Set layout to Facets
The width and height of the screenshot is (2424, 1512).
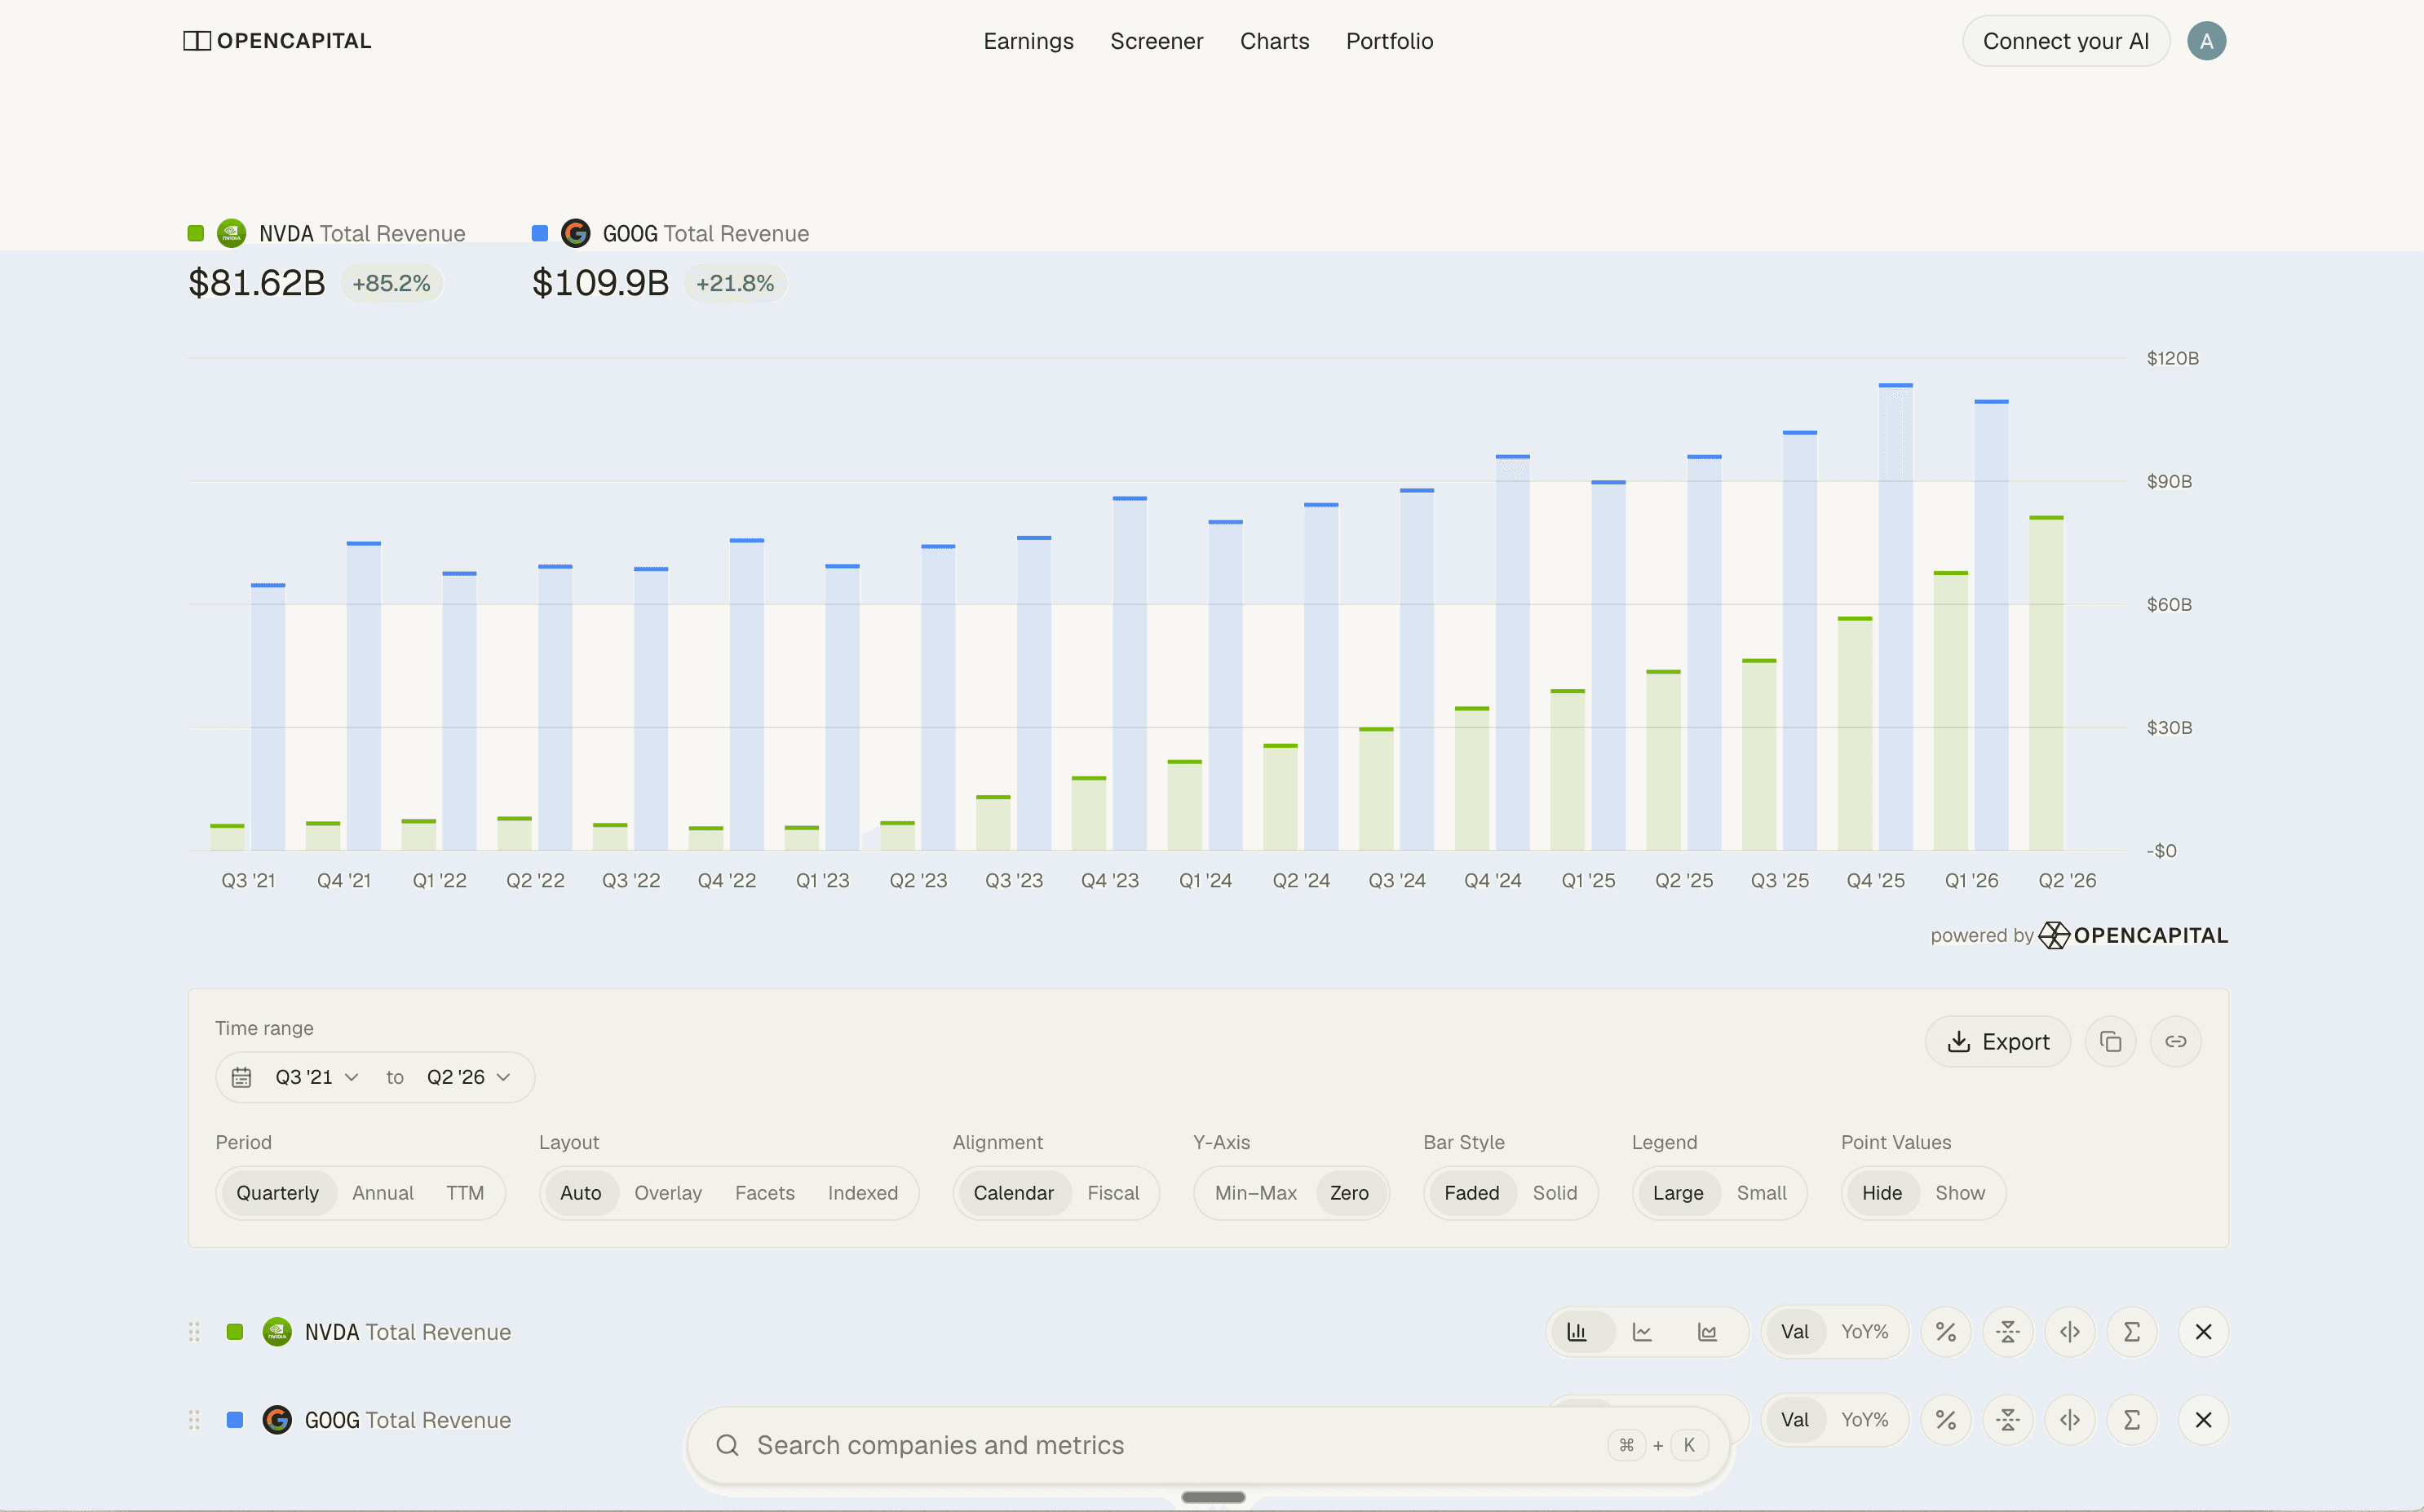pos(764,1193)
